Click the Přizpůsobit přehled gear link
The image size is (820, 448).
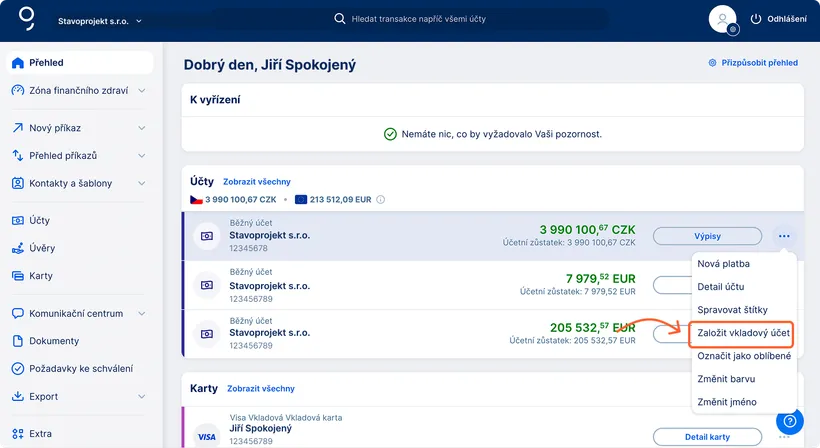click(x=752, y=62)
